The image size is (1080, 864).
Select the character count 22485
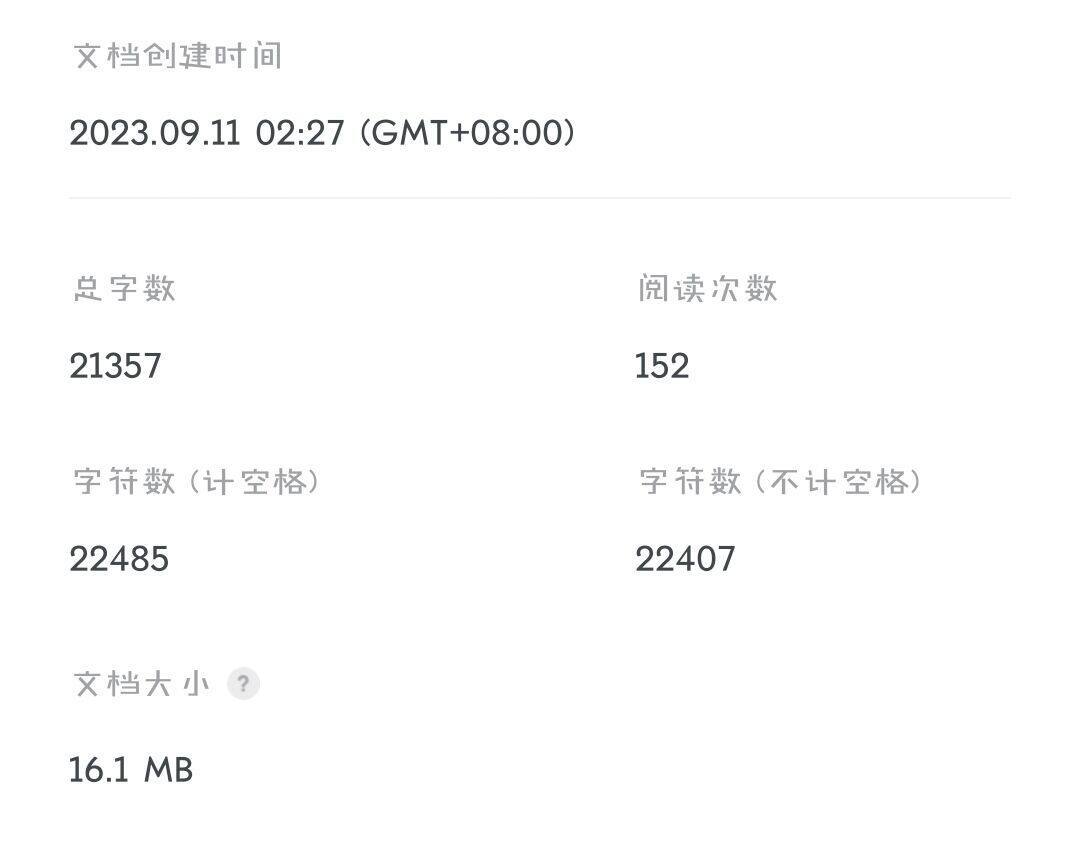[x=119, y=558]
